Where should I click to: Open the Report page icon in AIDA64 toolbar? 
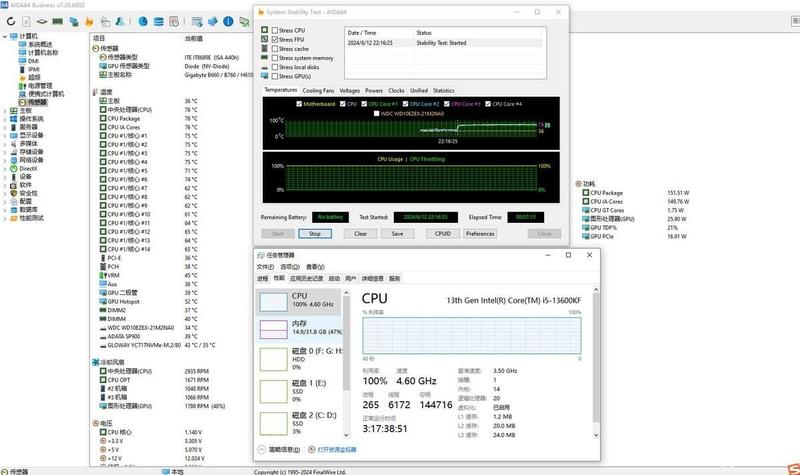[x=27, y=21]
